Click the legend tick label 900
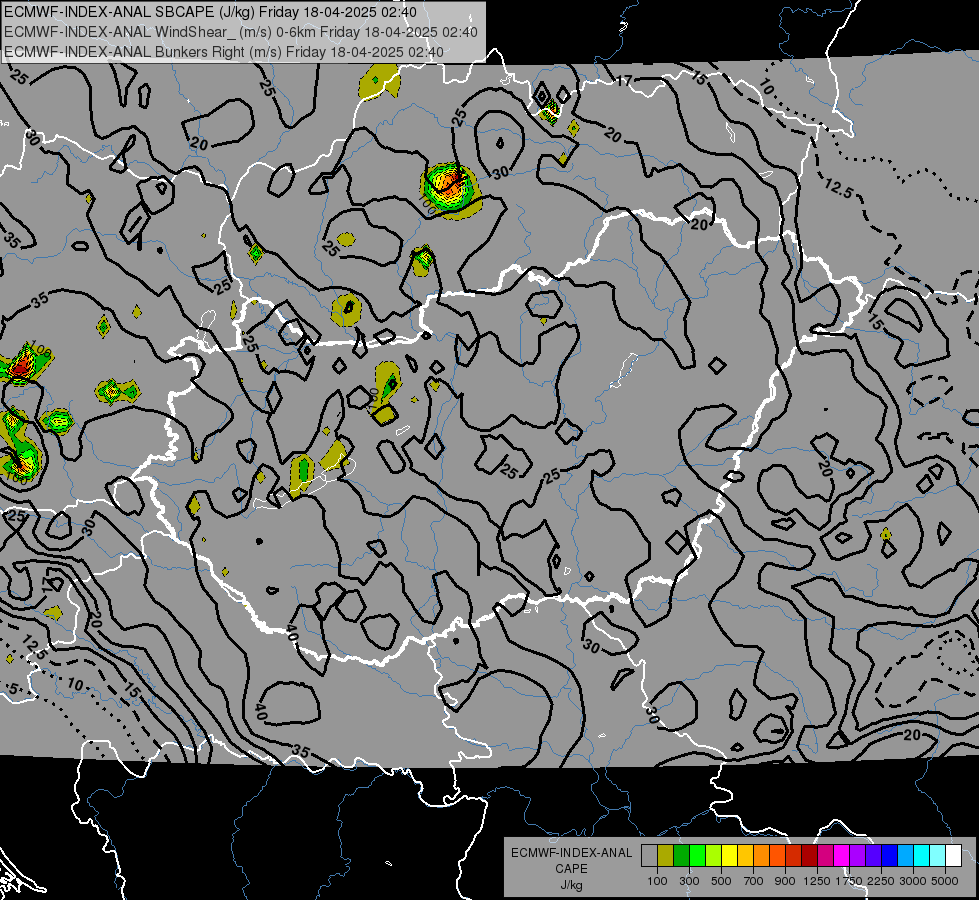979x900 pixels. coord(785,881)
